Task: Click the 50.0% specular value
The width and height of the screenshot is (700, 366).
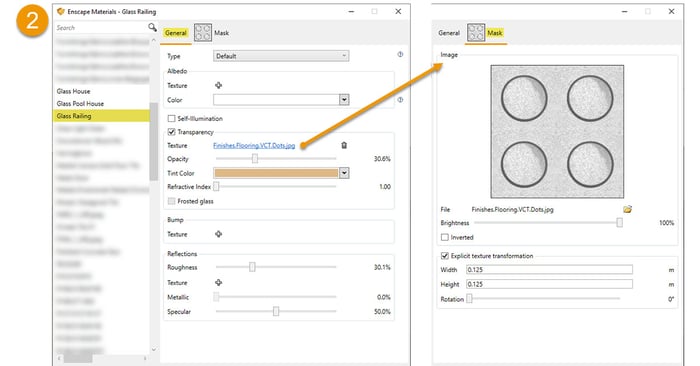Action: click(x=382, y=312)
